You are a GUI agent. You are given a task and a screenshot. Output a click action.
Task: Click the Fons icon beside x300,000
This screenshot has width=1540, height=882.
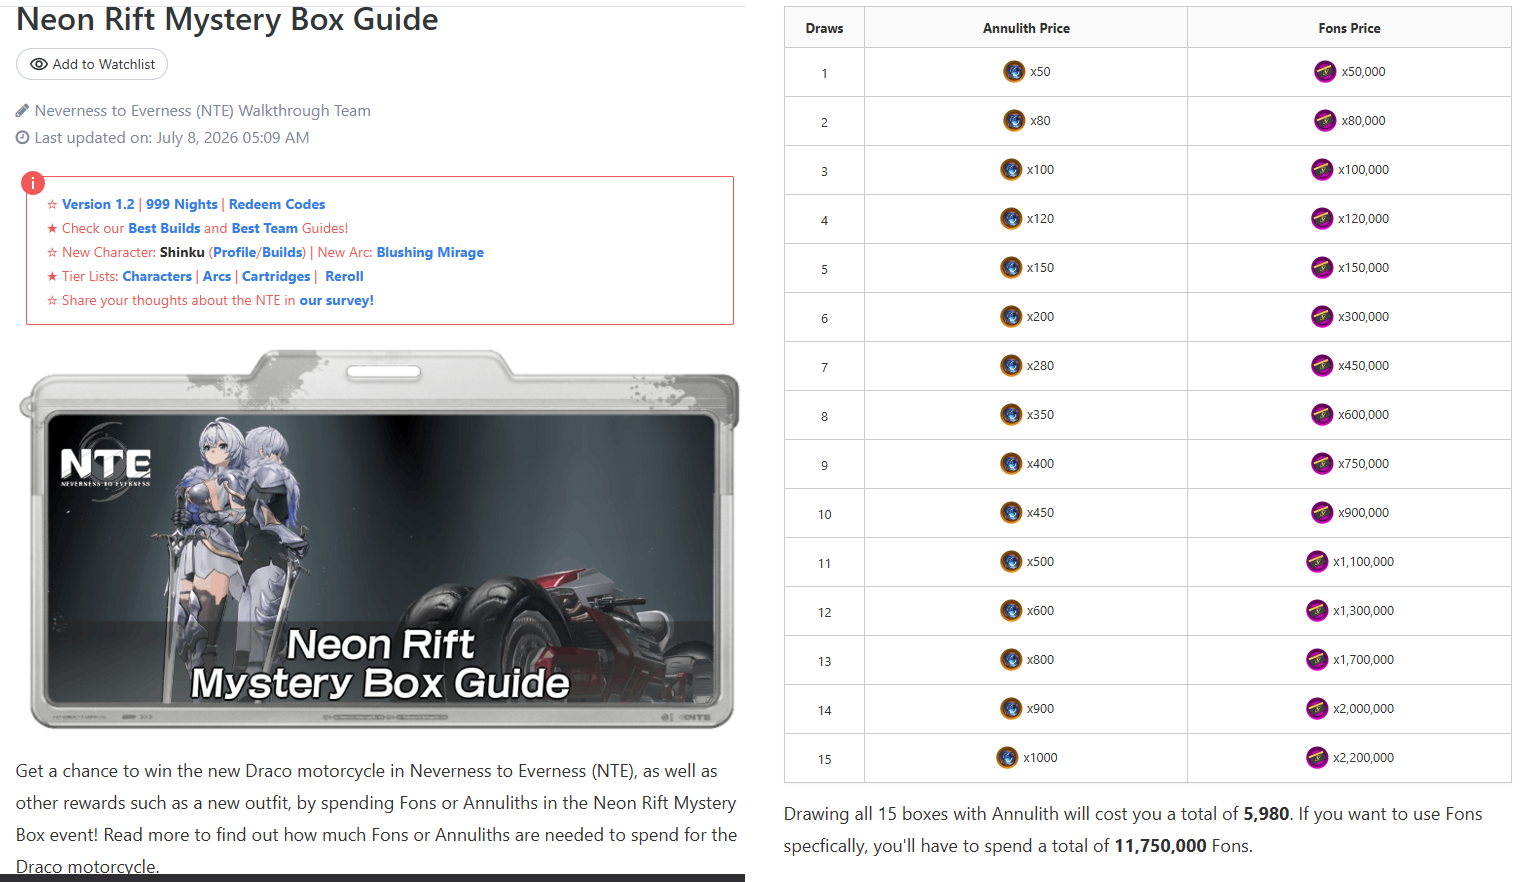[1322, 316]
